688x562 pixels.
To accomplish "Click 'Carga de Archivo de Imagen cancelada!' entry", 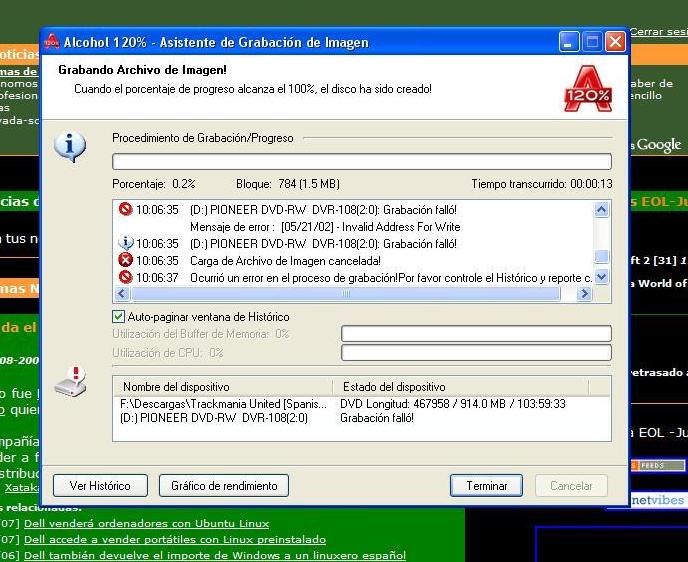I will [x=285, y=261].
